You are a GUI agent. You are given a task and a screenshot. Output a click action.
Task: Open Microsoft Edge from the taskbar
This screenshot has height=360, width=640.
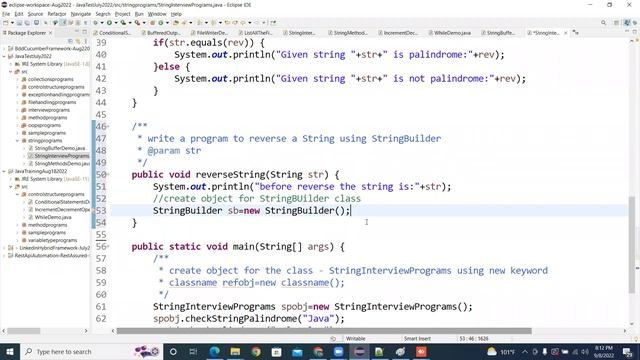coord(215,351)
